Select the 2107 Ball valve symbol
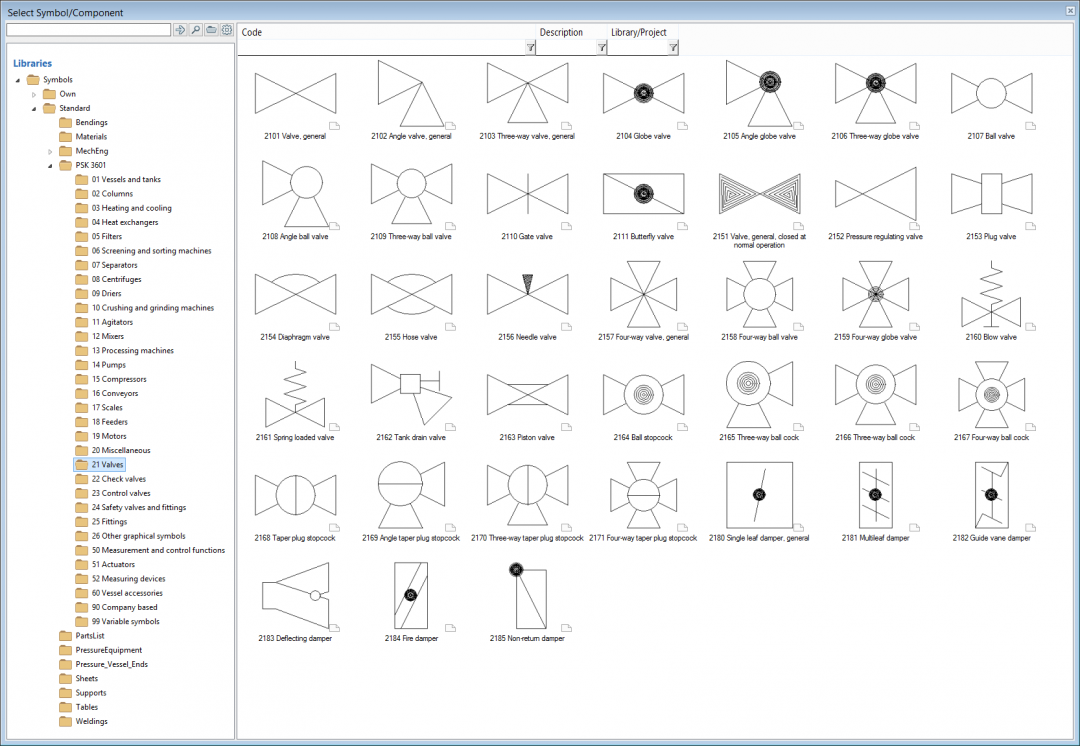1080x746 pixels. [990, 92]
